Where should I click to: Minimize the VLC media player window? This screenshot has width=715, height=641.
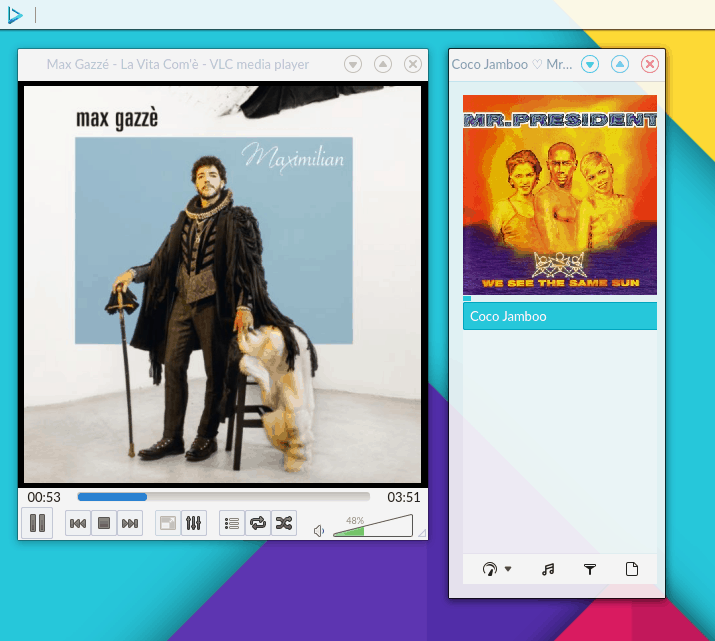coord(353,64)
